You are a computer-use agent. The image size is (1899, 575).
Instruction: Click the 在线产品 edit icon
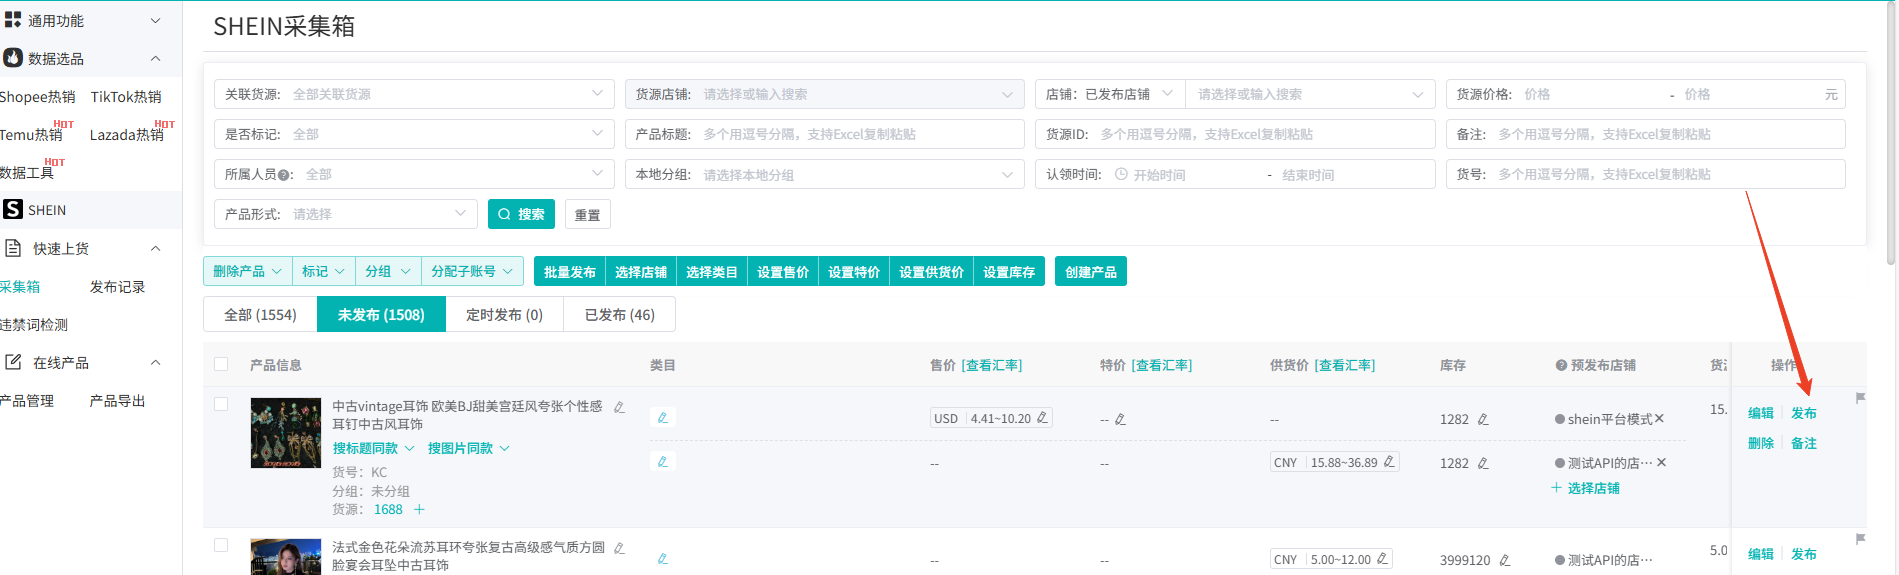click(13, 361)
